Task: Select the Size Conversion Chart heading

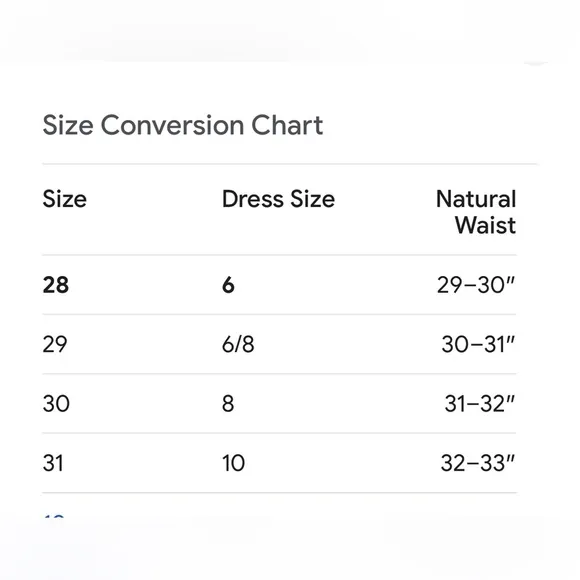Action: click(183, 125)
